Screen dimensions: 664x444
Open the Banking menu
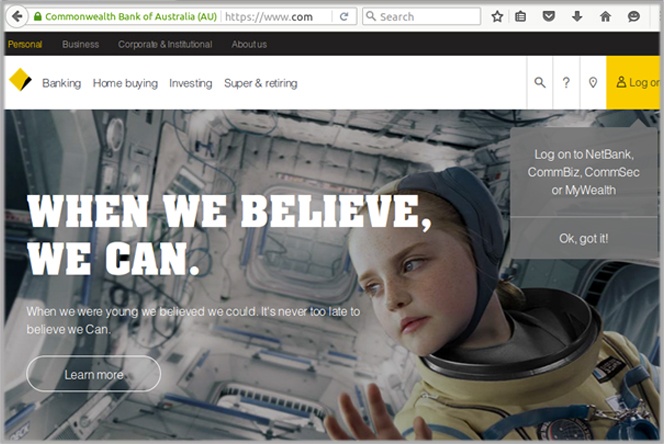(x=61, y=83)
